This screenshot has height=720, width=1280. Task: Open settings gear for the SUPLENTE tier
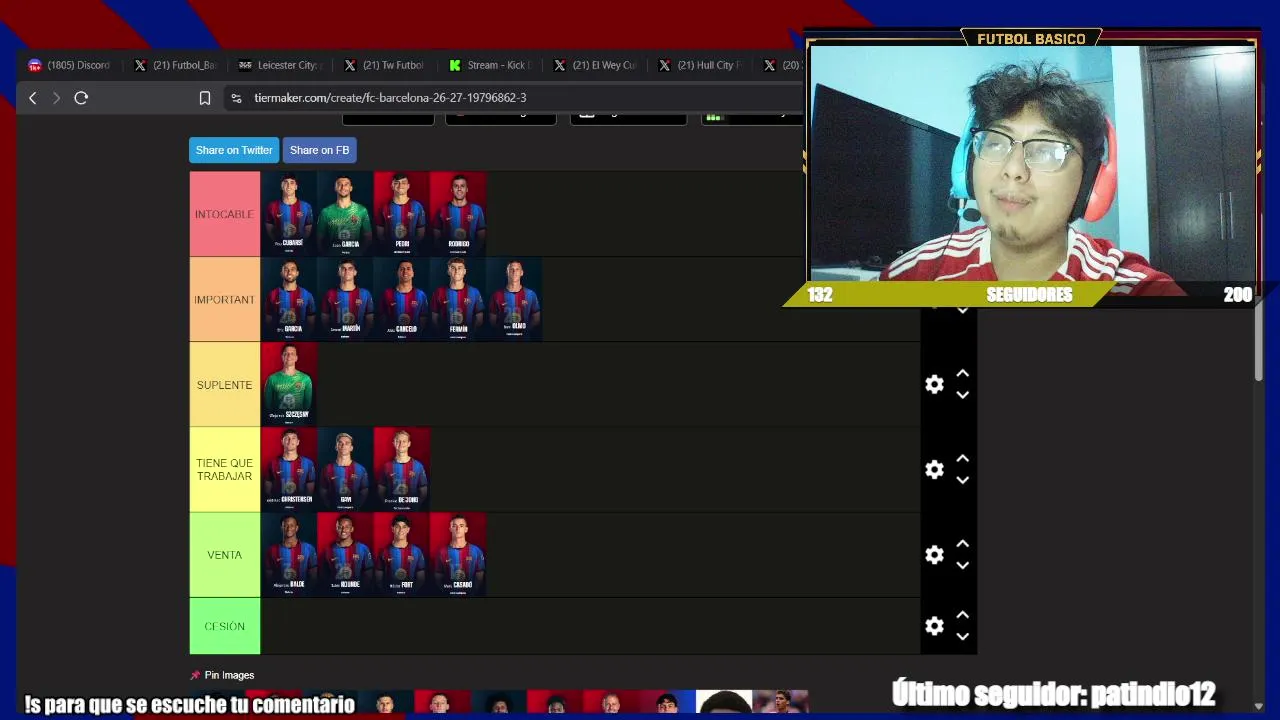[934, 385]
